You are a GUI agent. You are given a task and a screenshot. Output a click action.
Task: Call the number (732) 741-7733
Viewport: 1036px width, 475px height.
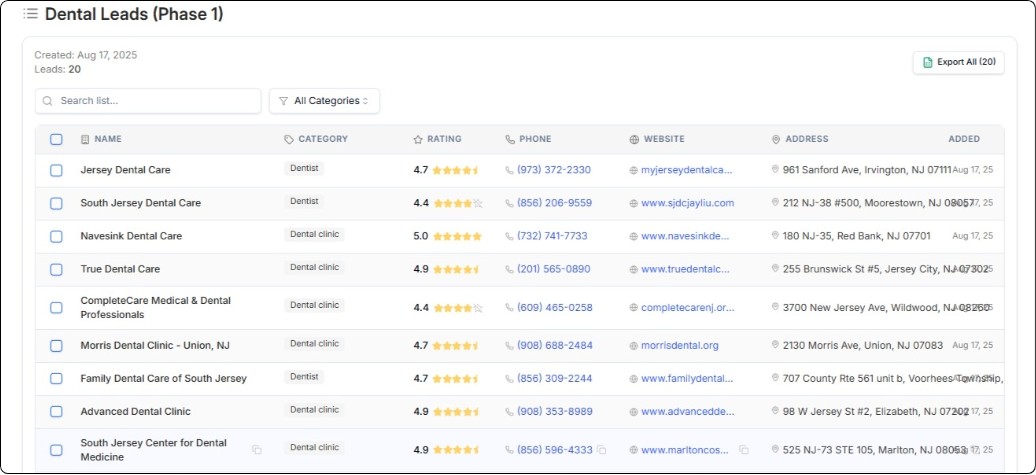click(x=552, y=237)
